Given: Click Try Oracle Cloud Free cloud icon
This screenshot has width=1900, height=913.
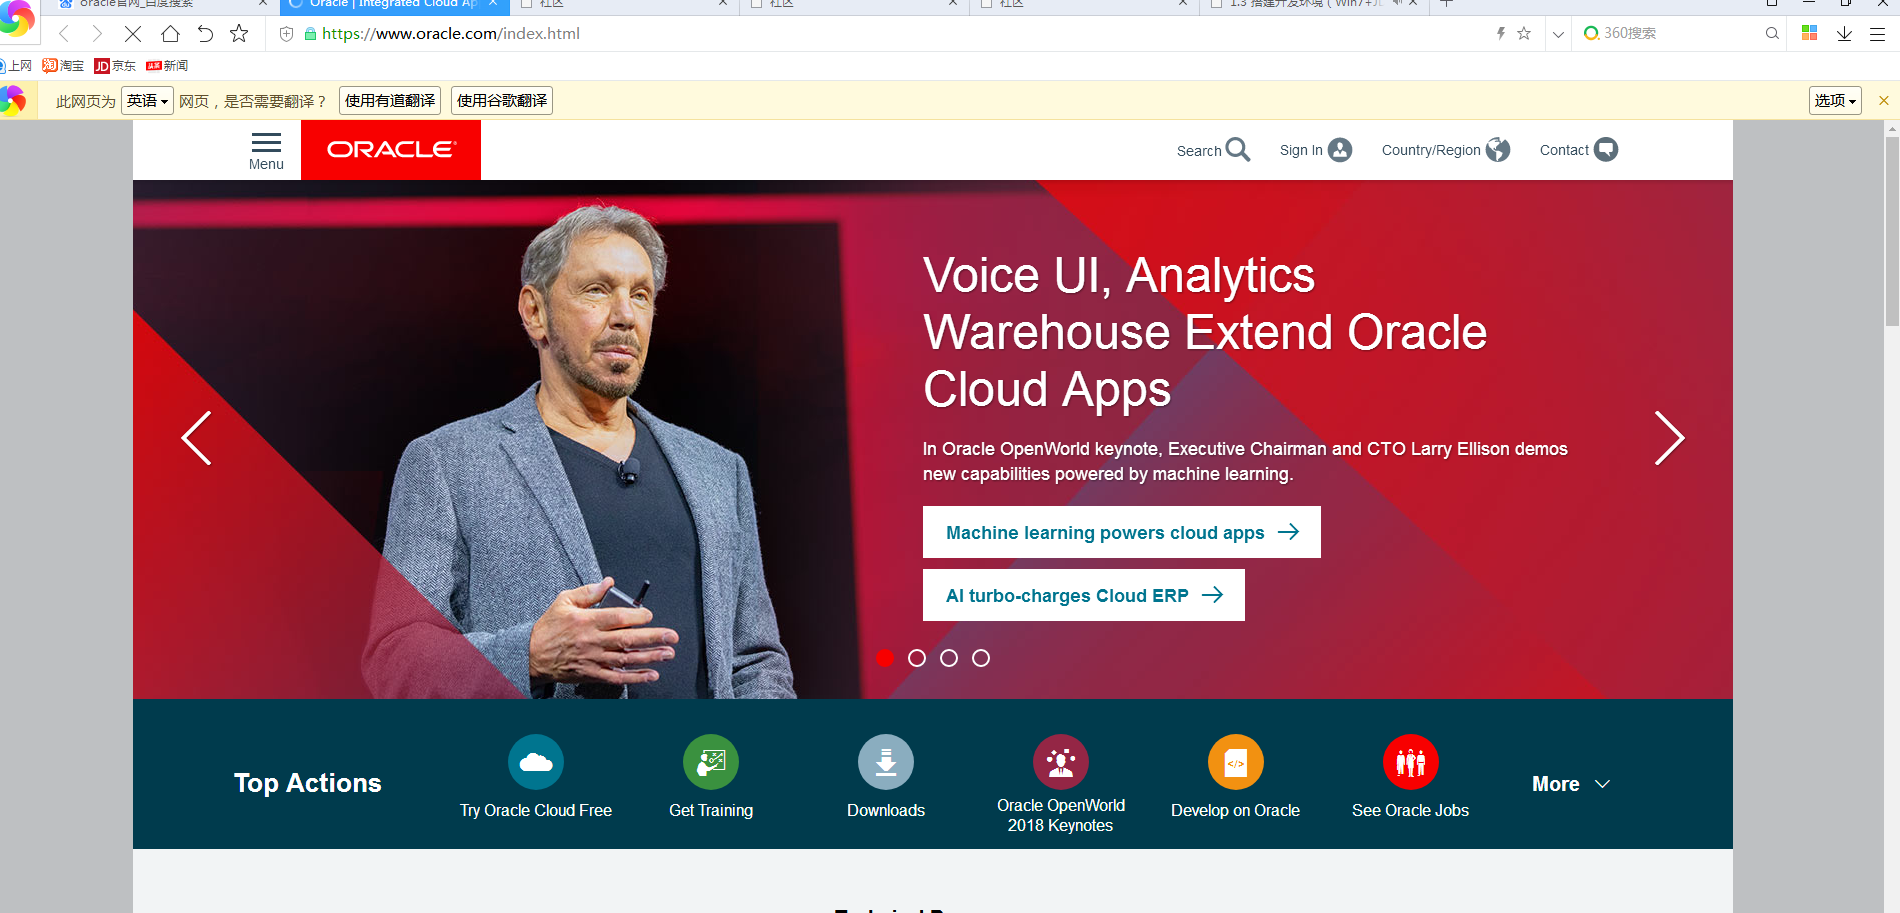Looking at the screenshot, I should 536,762.
